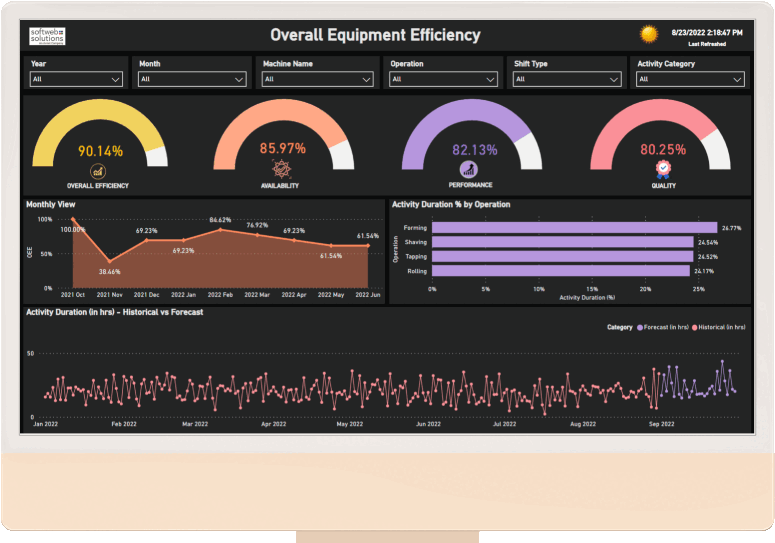Open the Year filter dropdown

coord(77,79)
